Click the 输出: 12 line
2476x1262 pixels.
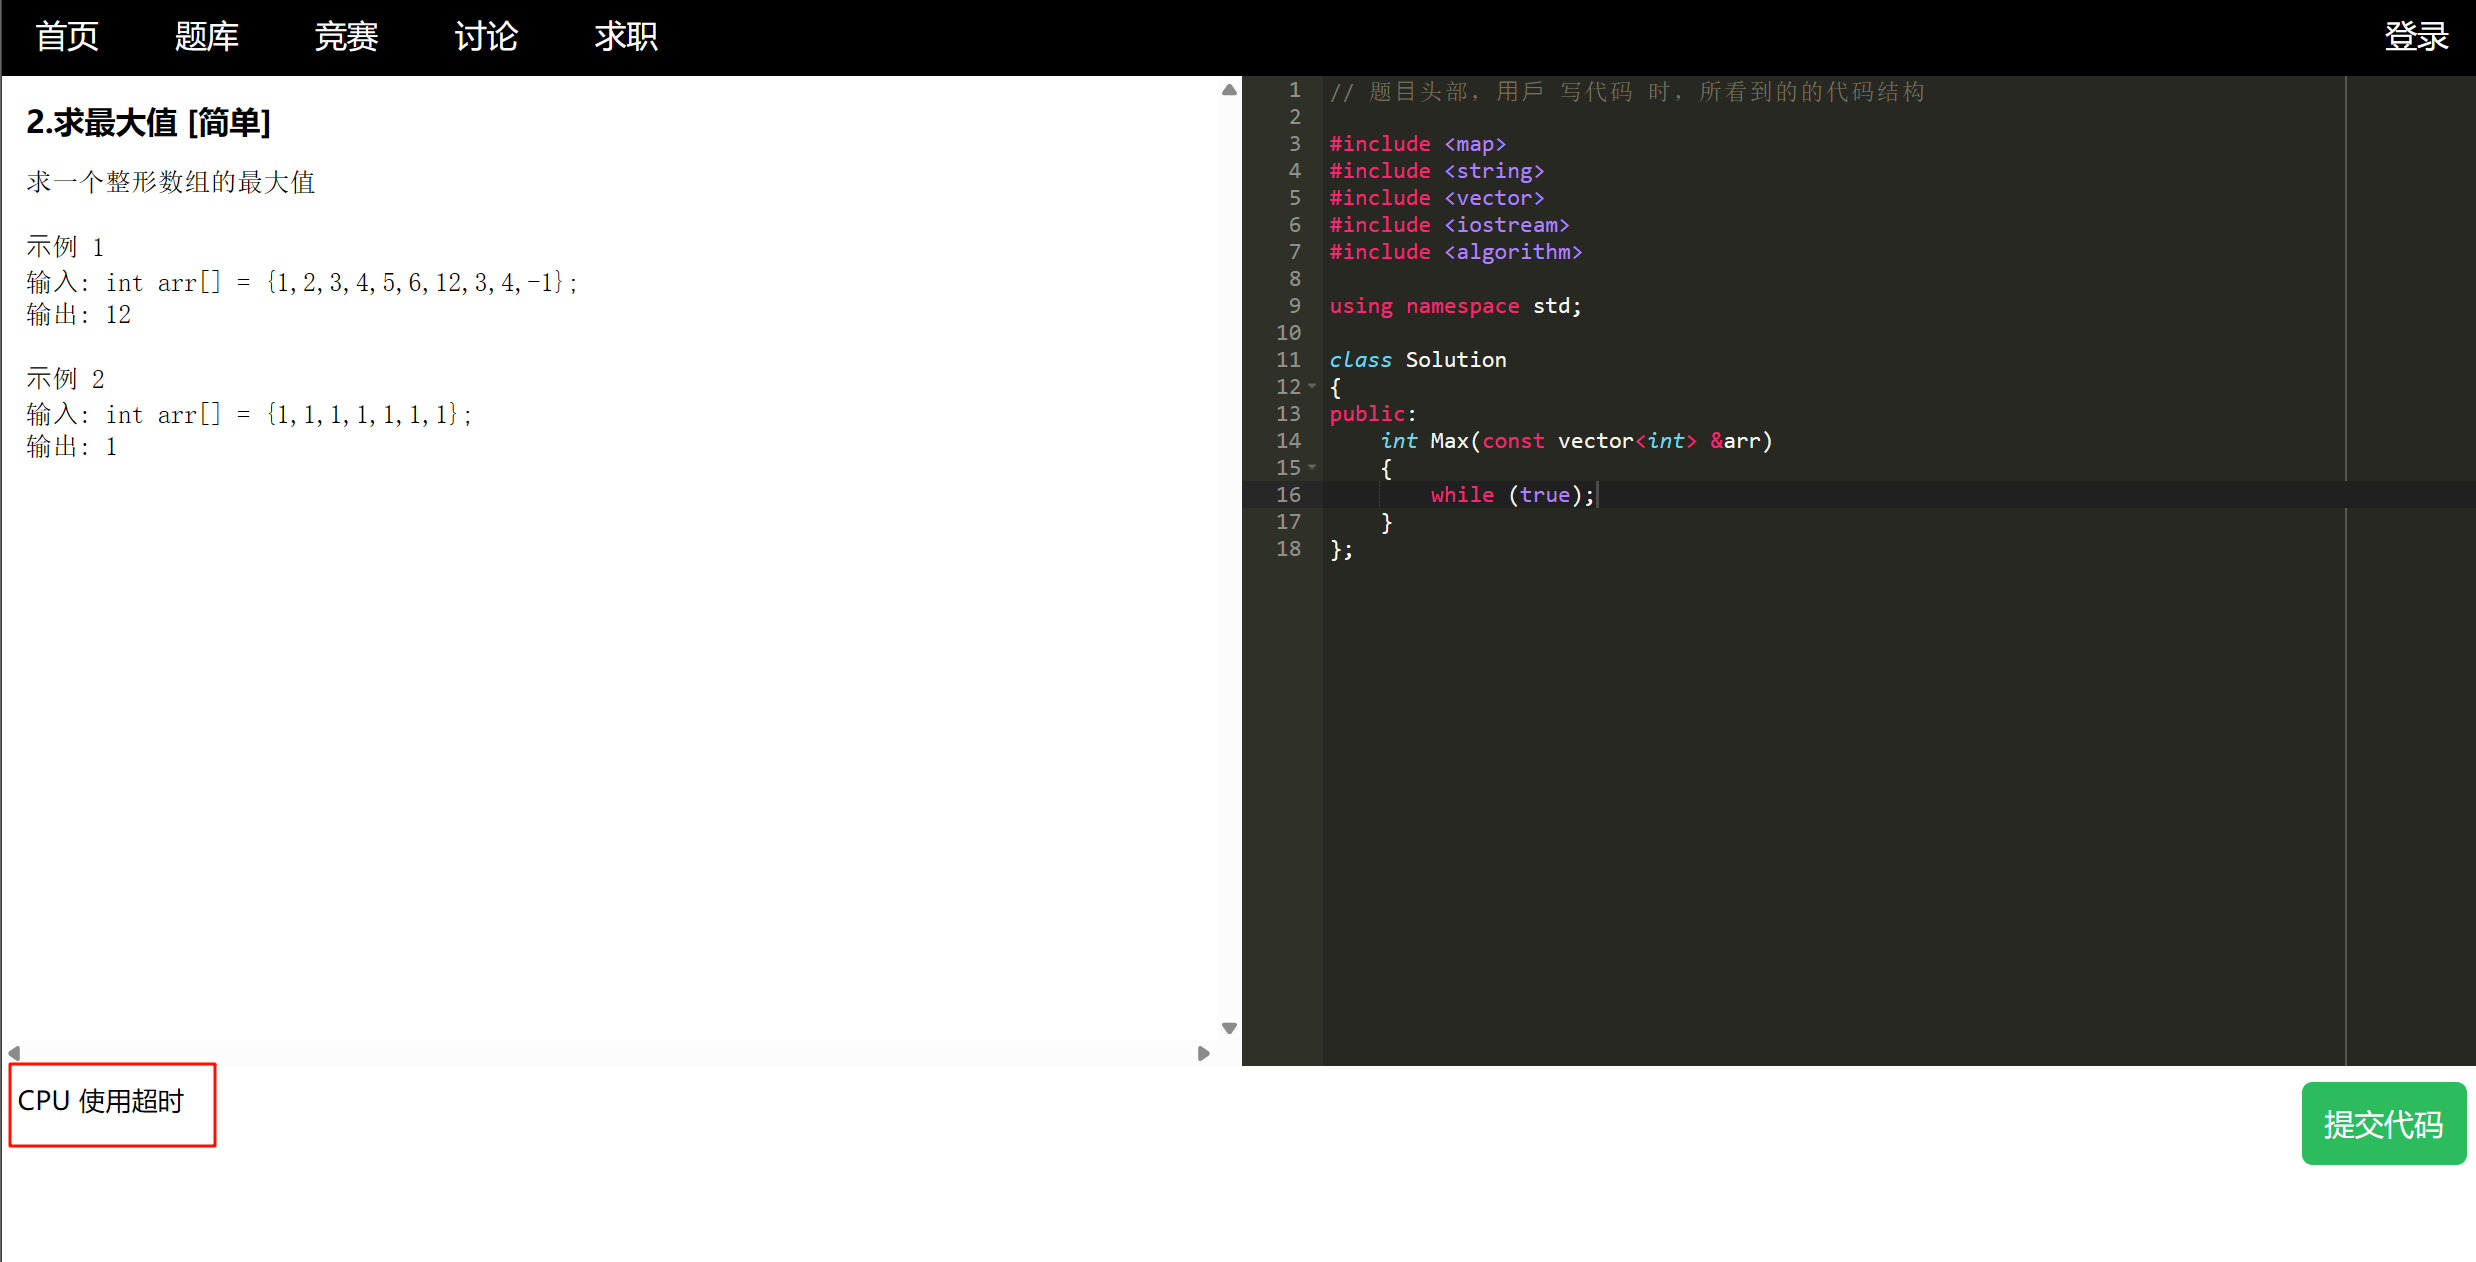coord(79,314)
